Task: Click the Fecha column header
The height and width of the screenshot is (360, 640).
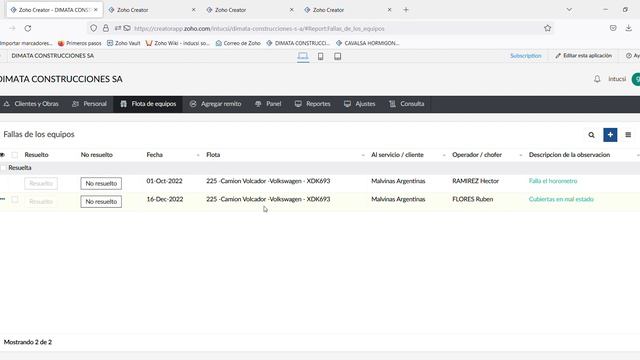Action: 155,155
